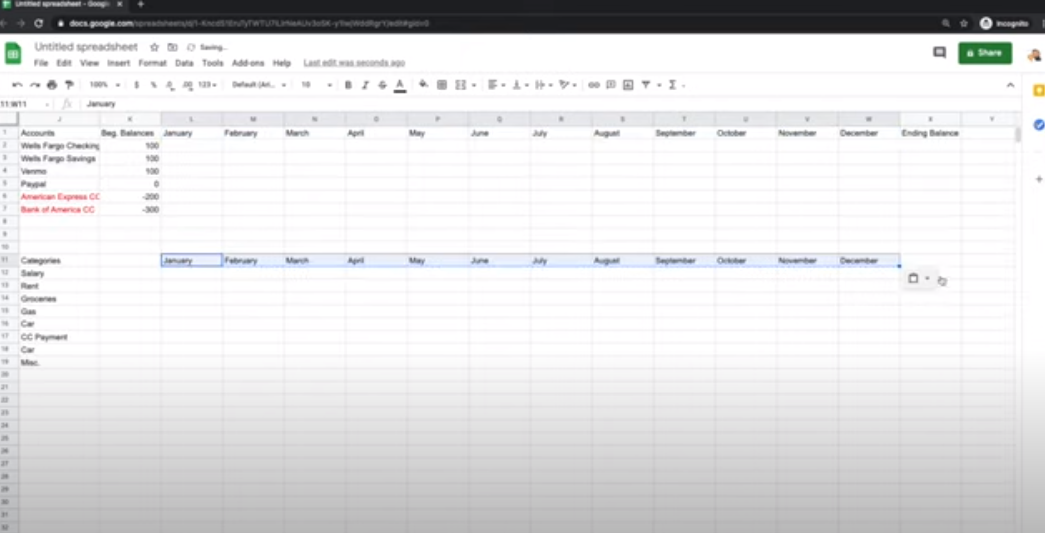Expand merge cells options arrow
Viewport: 1045px width, 533px height.
pos(474,85)
